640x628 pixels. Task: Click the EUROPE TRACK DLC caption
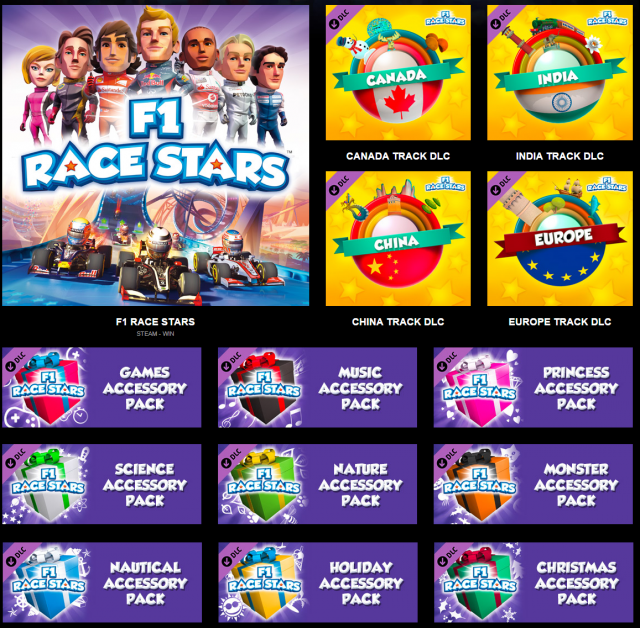(x=560, y=322)
